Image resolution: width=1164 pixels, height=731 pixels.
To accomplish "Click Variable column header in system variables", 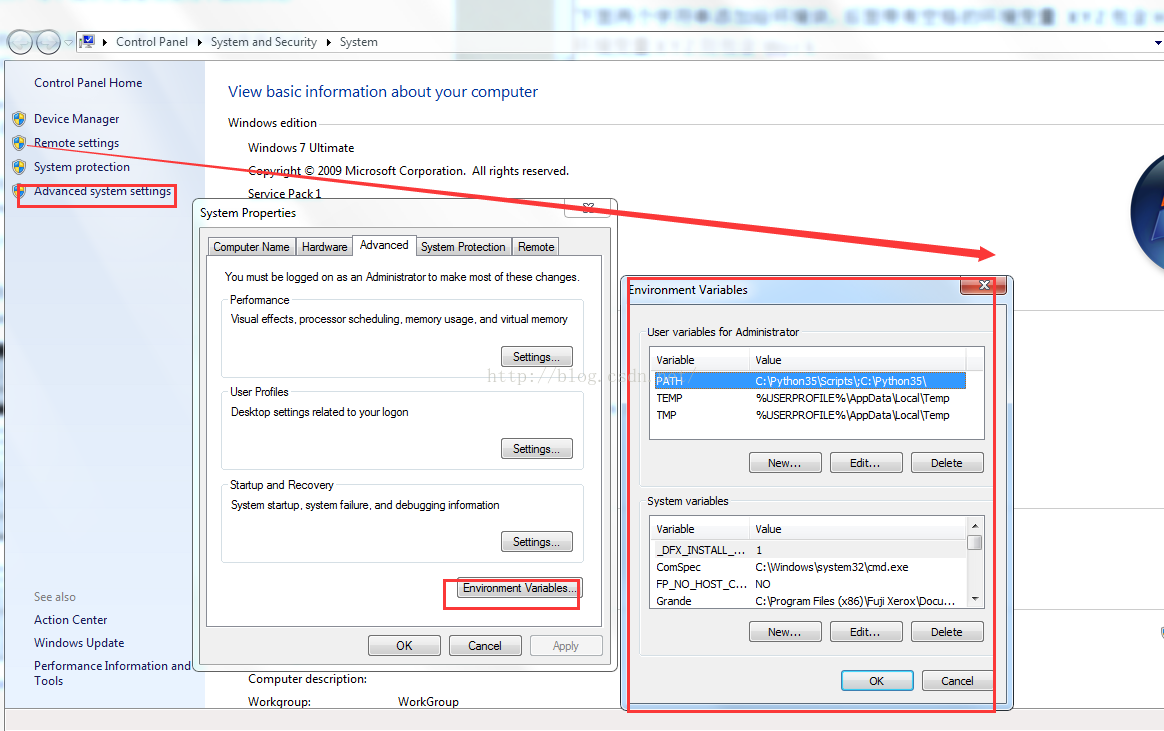I will pyautogui.click(x=700, y=529).
